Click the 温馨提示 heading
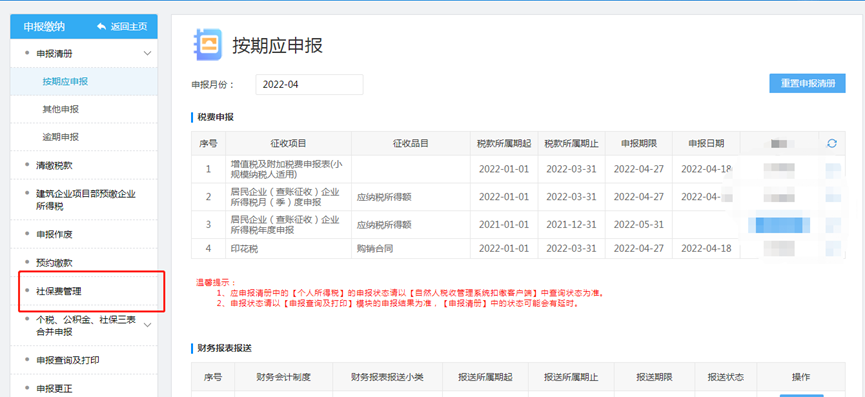865x397 pixels. [216, 282]
